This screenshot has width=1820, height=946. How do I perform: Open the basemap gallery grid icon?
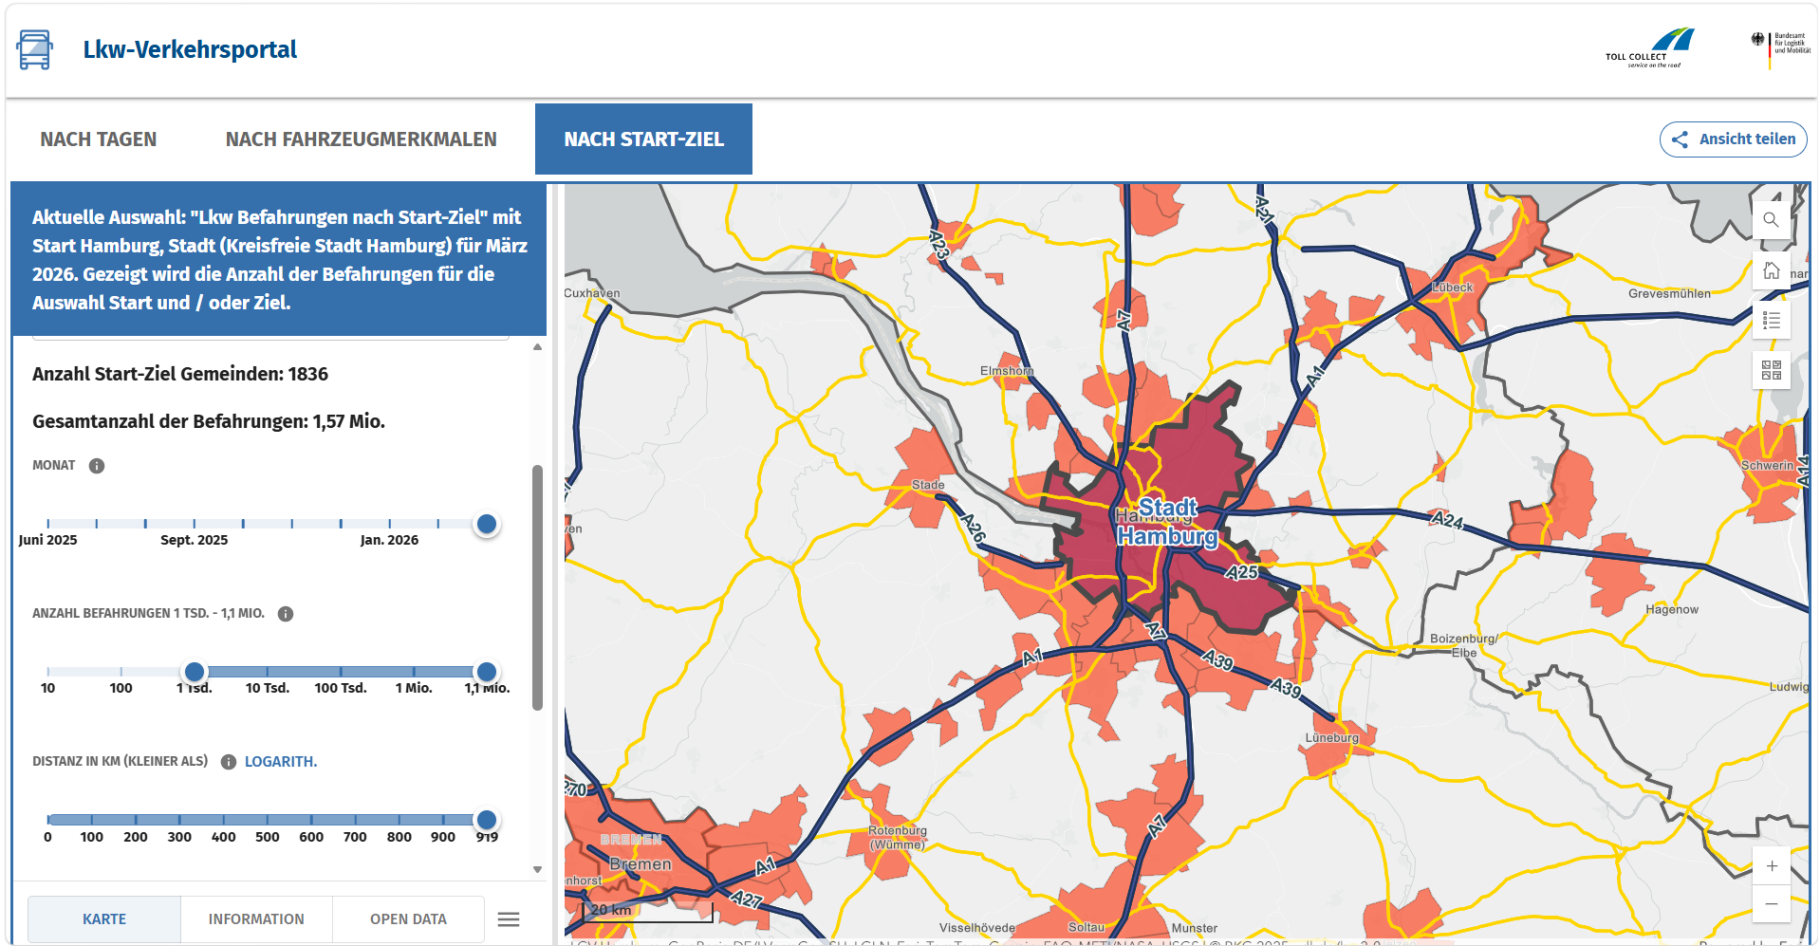pos(1770,370)
